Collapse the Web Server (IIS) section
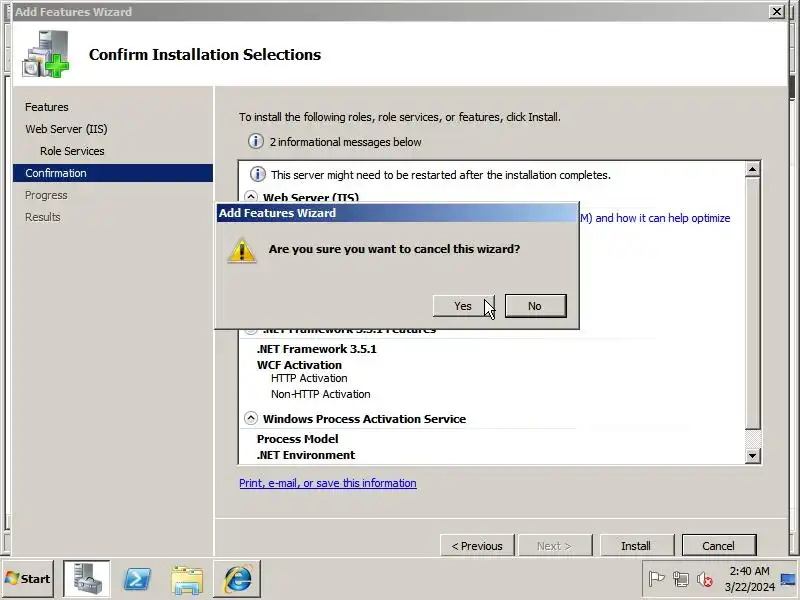 point(251,196)
